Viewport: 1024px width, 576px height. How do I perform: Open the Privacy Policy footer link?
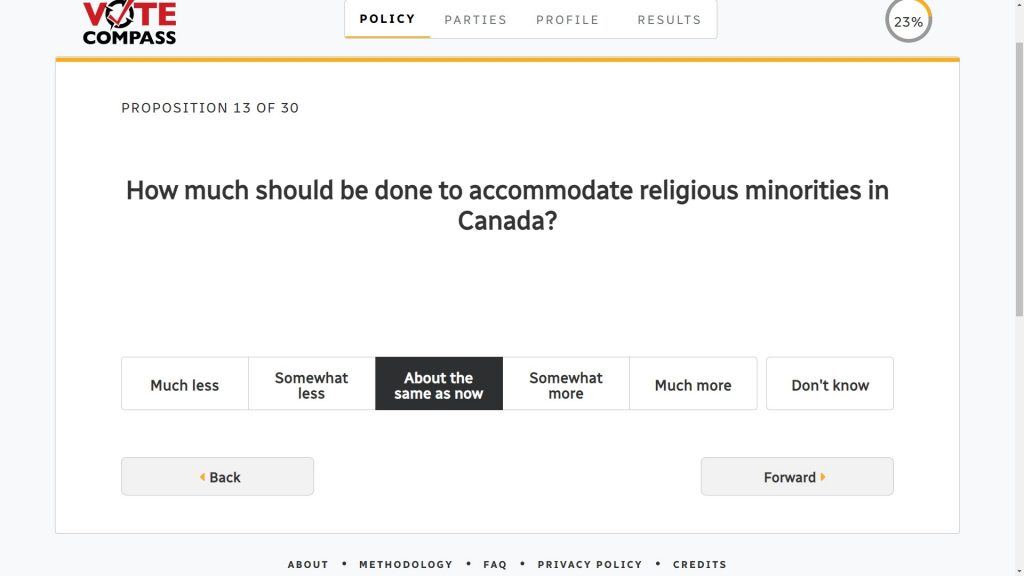[x=590, y=564]
